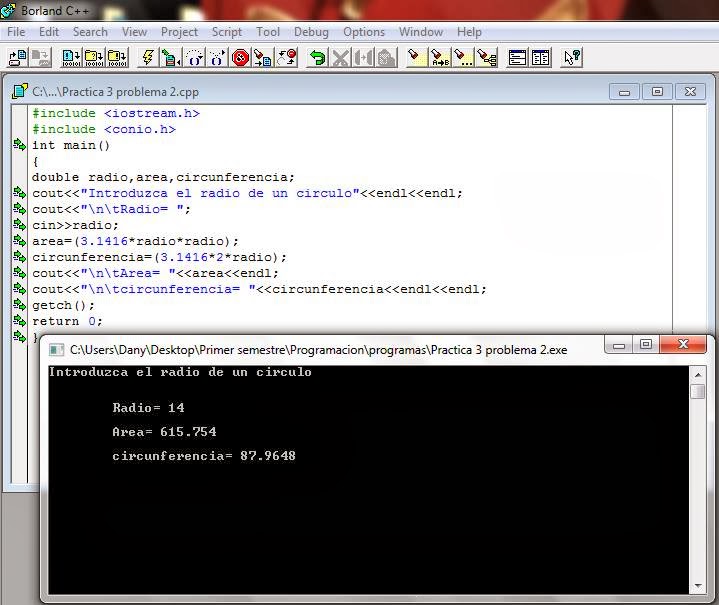Click gutter marker beside getch() line
The image size is (719, 605).
click(20, 305)
